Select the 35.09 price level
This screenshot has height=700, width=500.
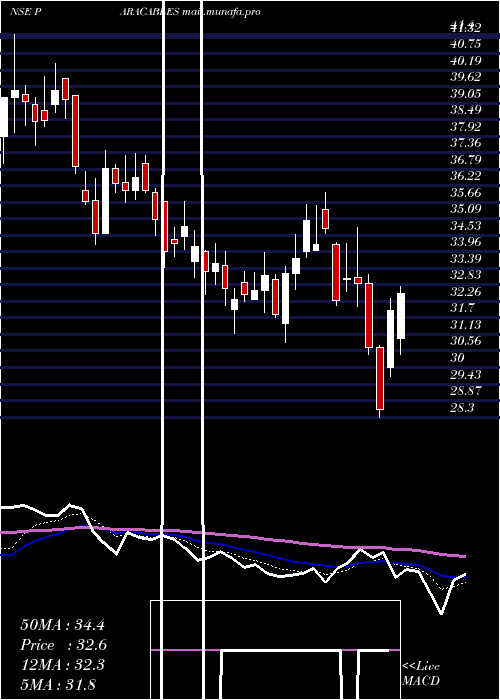coord(466,209)
